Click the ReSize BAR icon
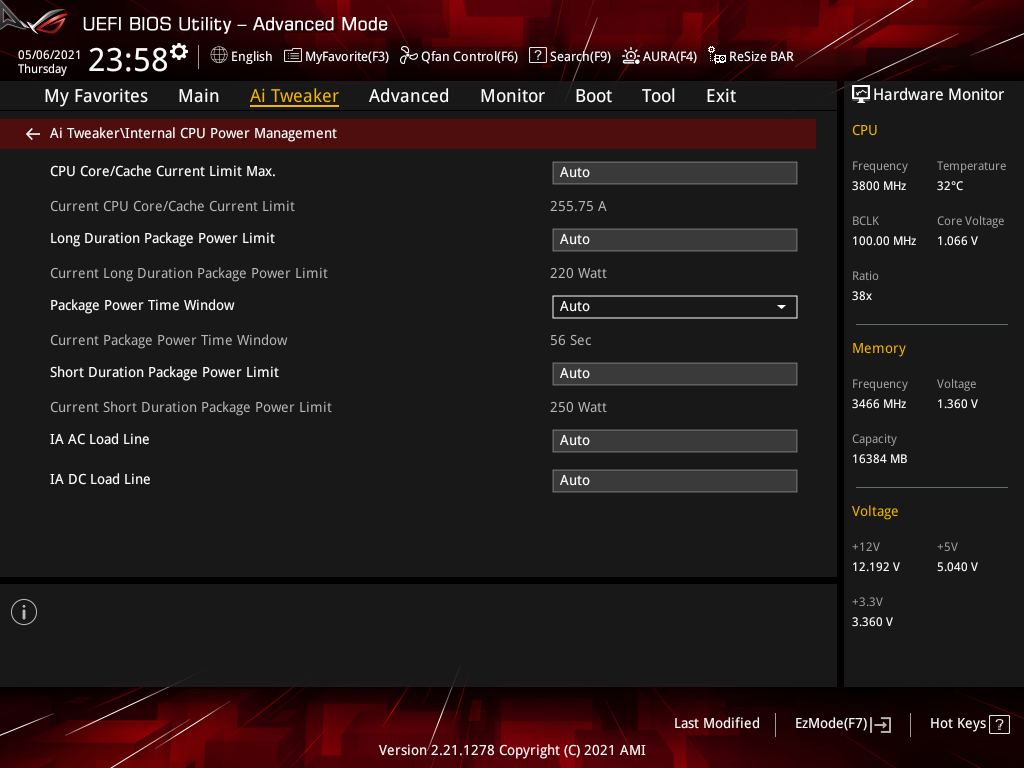 point(717,56)
